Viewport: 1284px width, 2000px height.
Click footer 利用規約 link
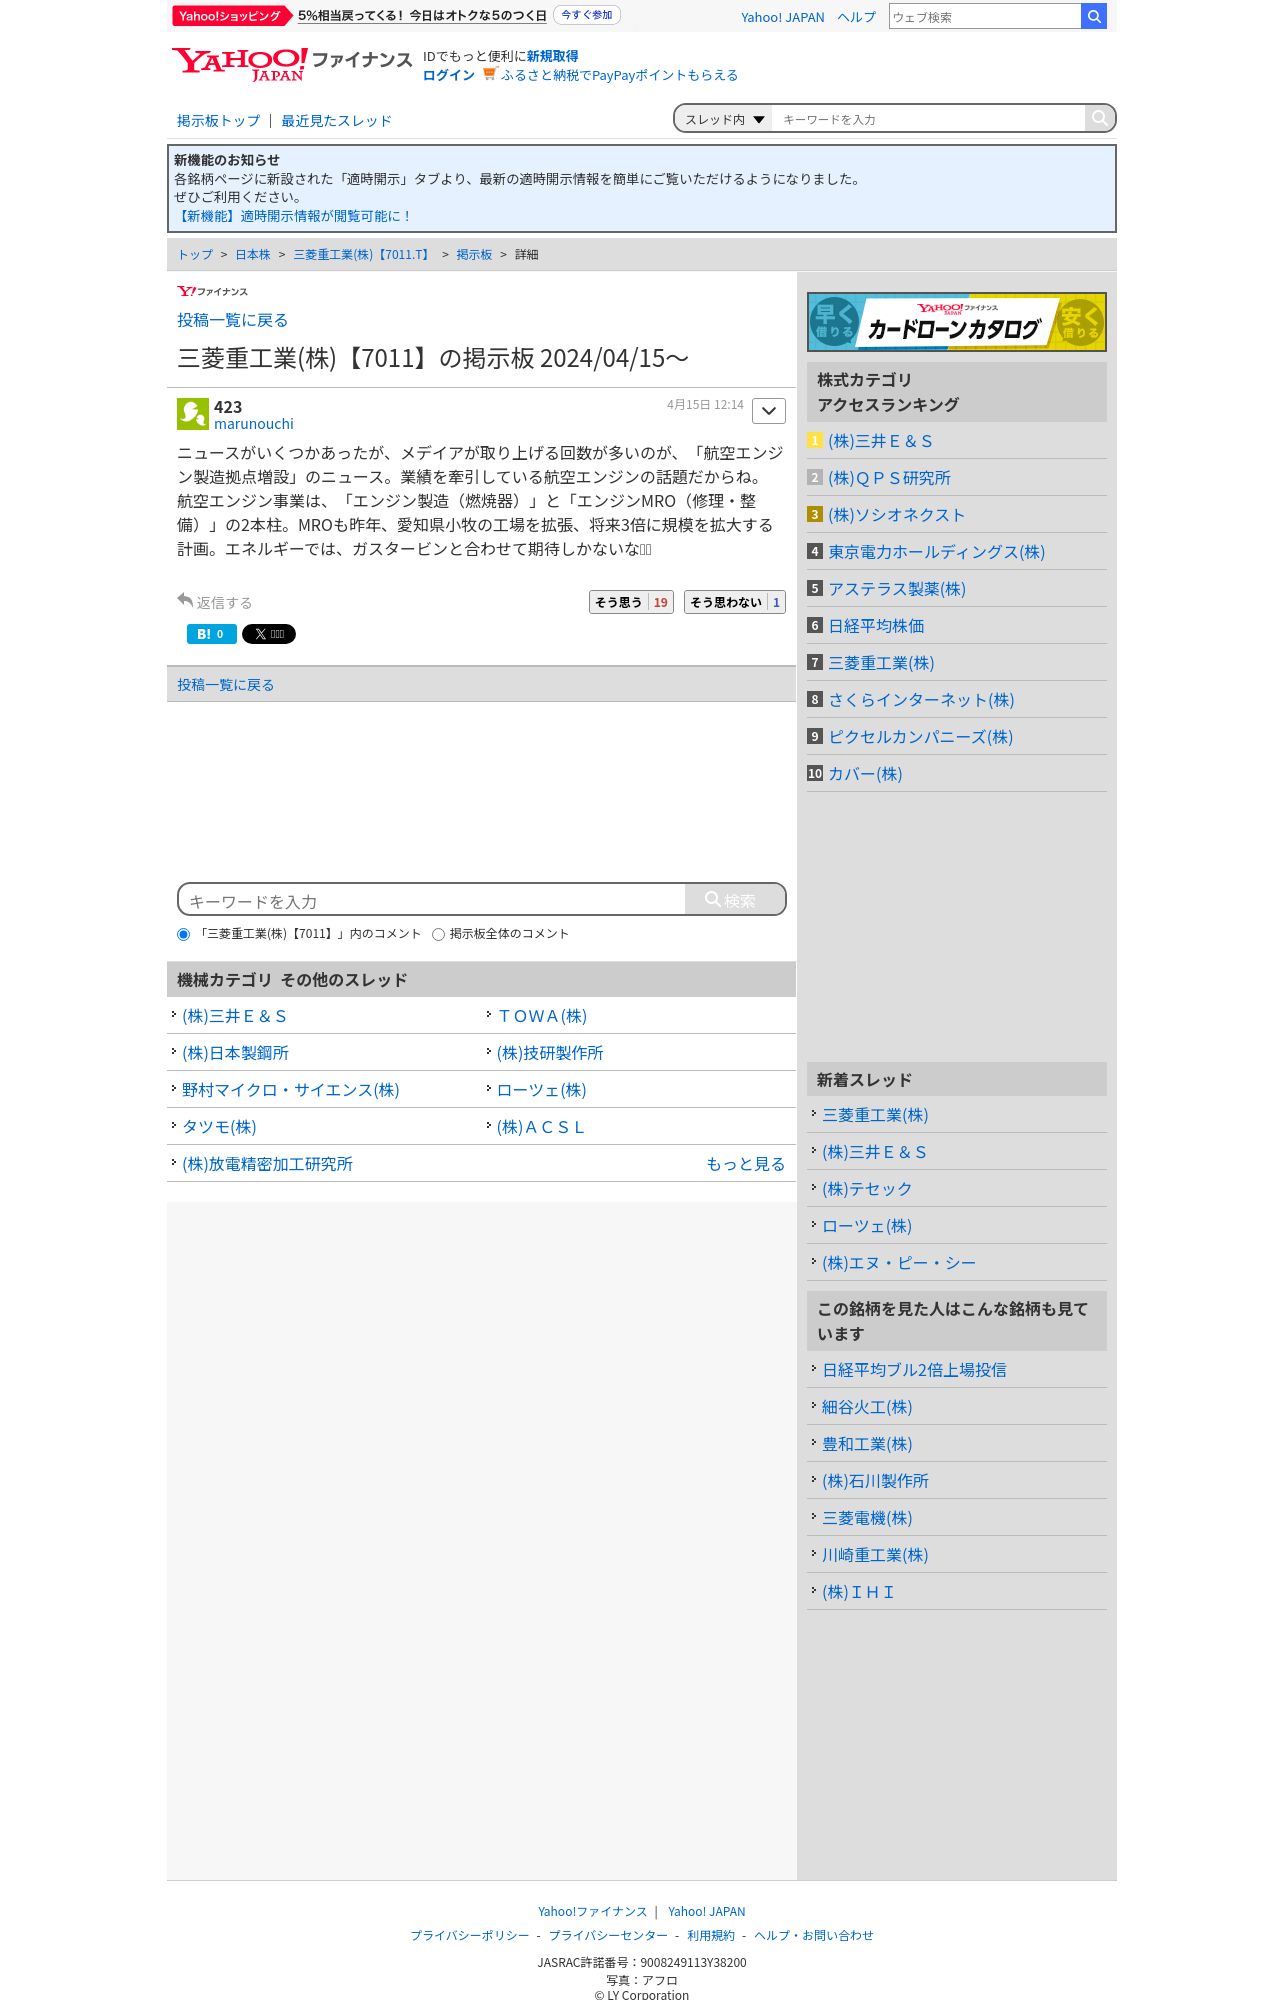[x=711, y=1935]
